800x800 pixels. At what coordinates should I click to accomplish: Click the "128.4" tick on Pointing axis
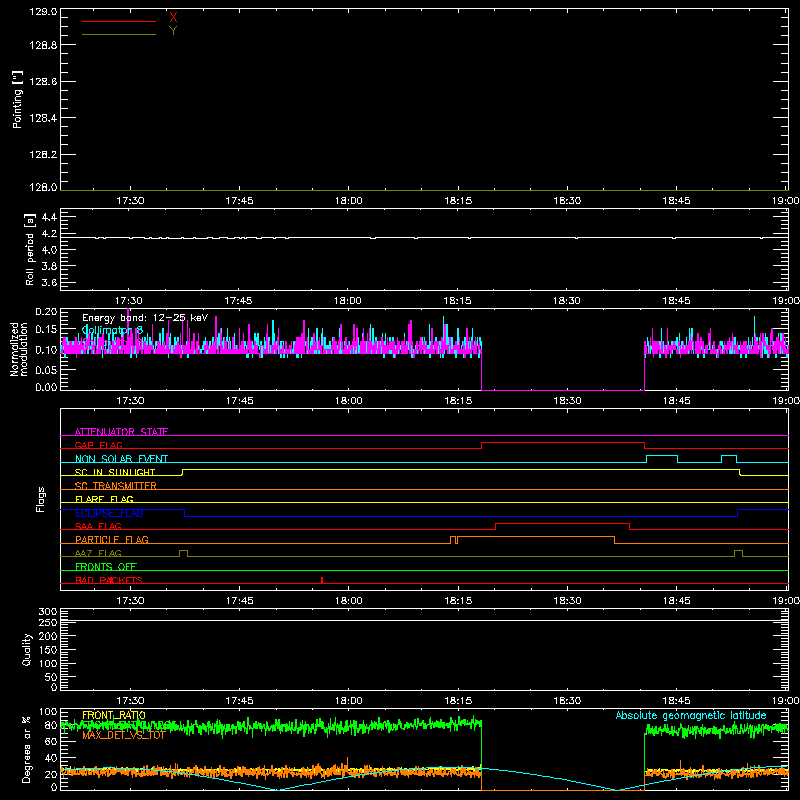[43, 118]
